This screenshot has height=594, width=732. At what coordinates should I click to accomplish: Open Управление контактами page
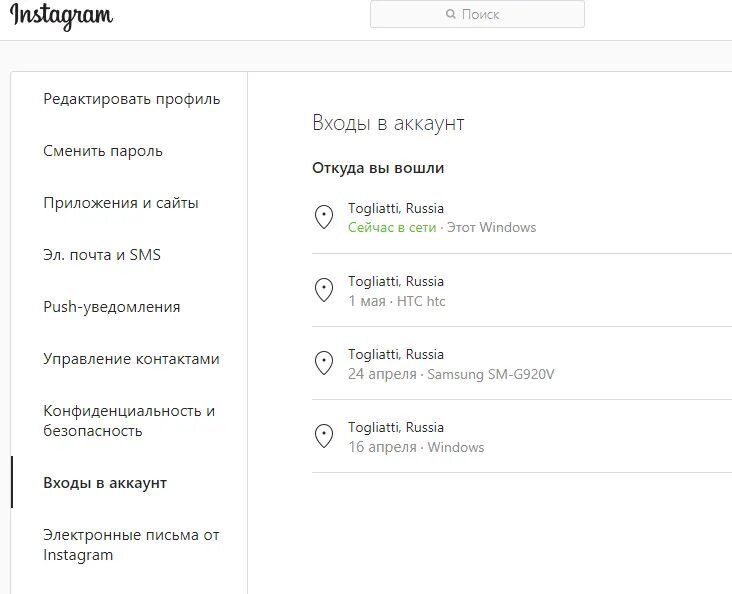(131, 359)
